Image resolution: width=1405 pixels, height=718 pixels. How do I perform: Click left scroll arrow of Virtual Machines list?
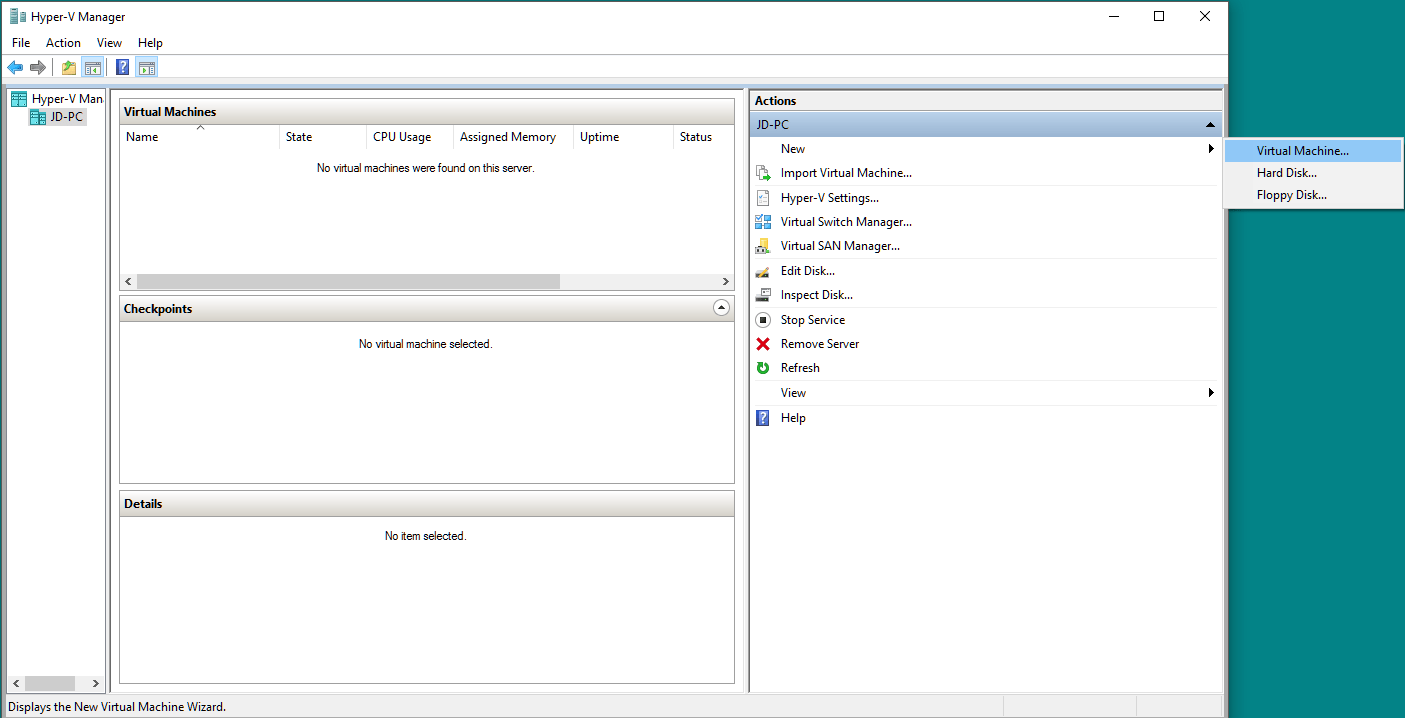click(x=128, y=282)
